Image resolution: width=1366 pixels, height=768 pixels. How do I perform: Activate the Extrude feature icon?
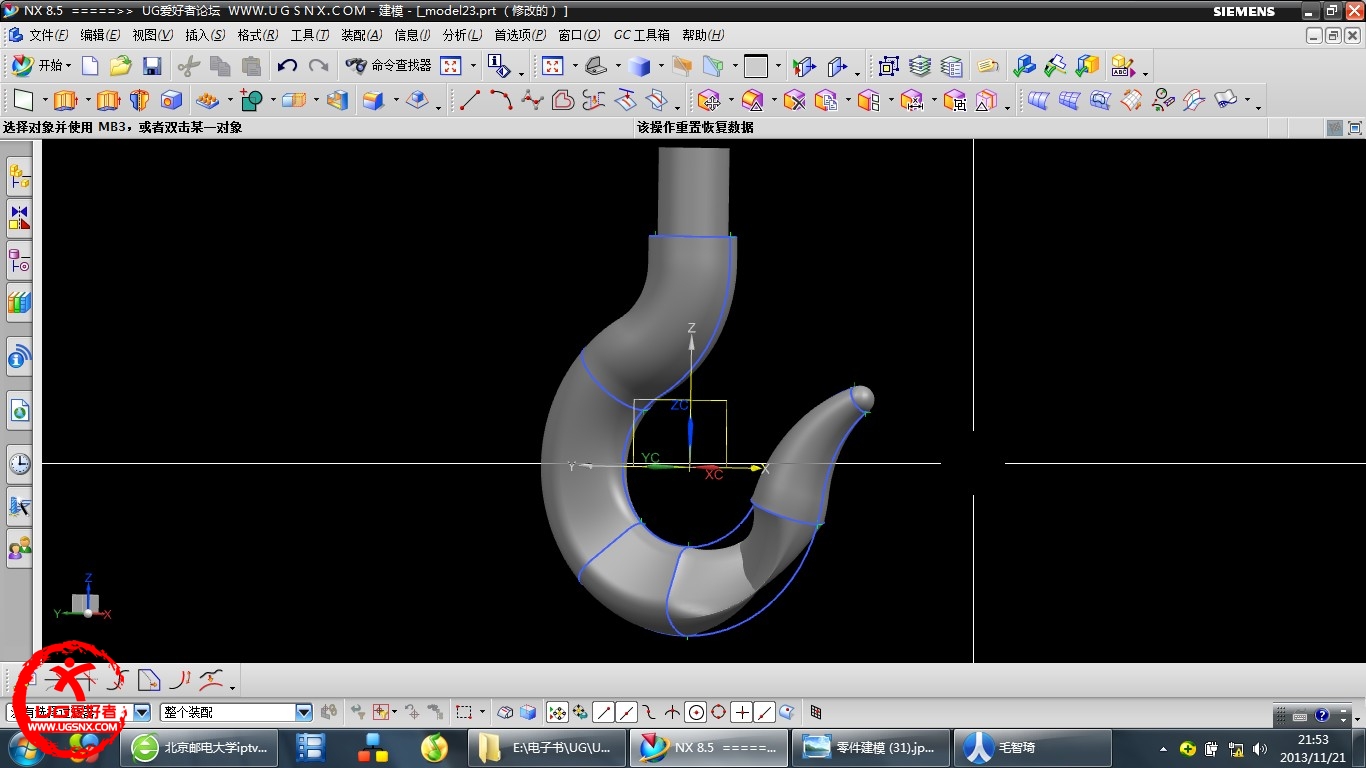[x=66, y=100]
